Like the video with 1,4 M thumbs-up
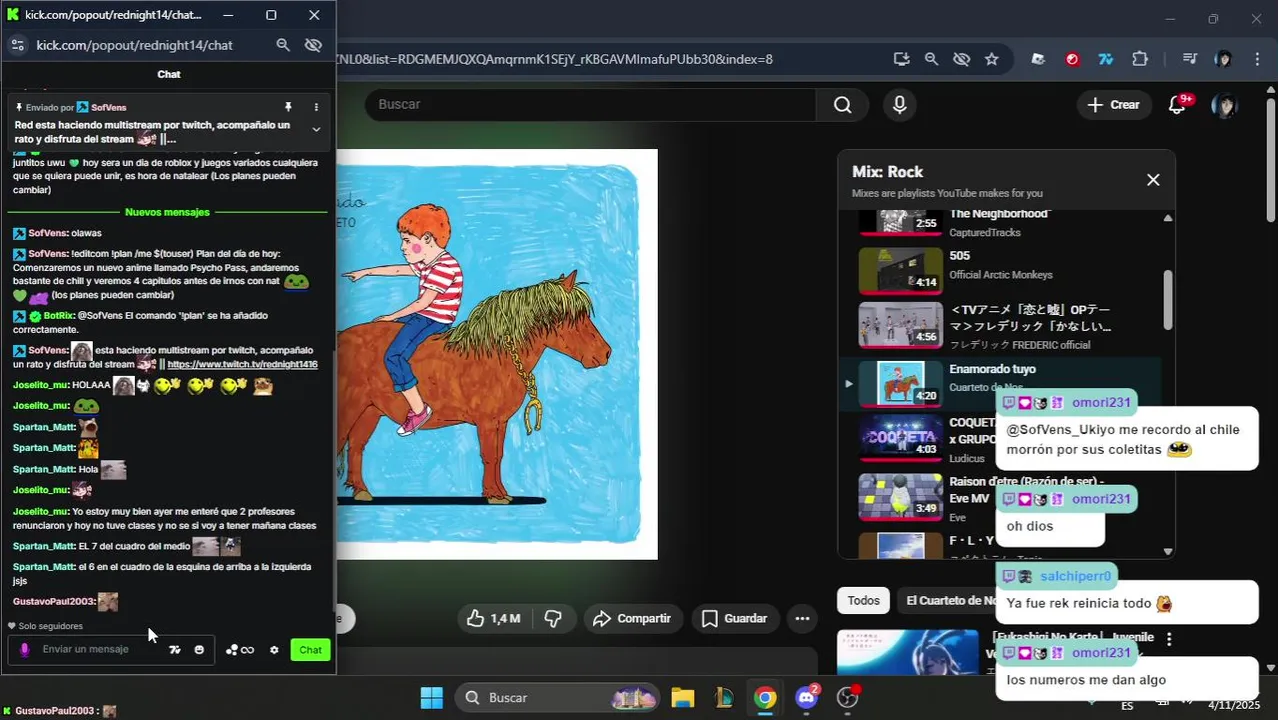The width and height of the screenshot is (1278, 720). (493, 619)
